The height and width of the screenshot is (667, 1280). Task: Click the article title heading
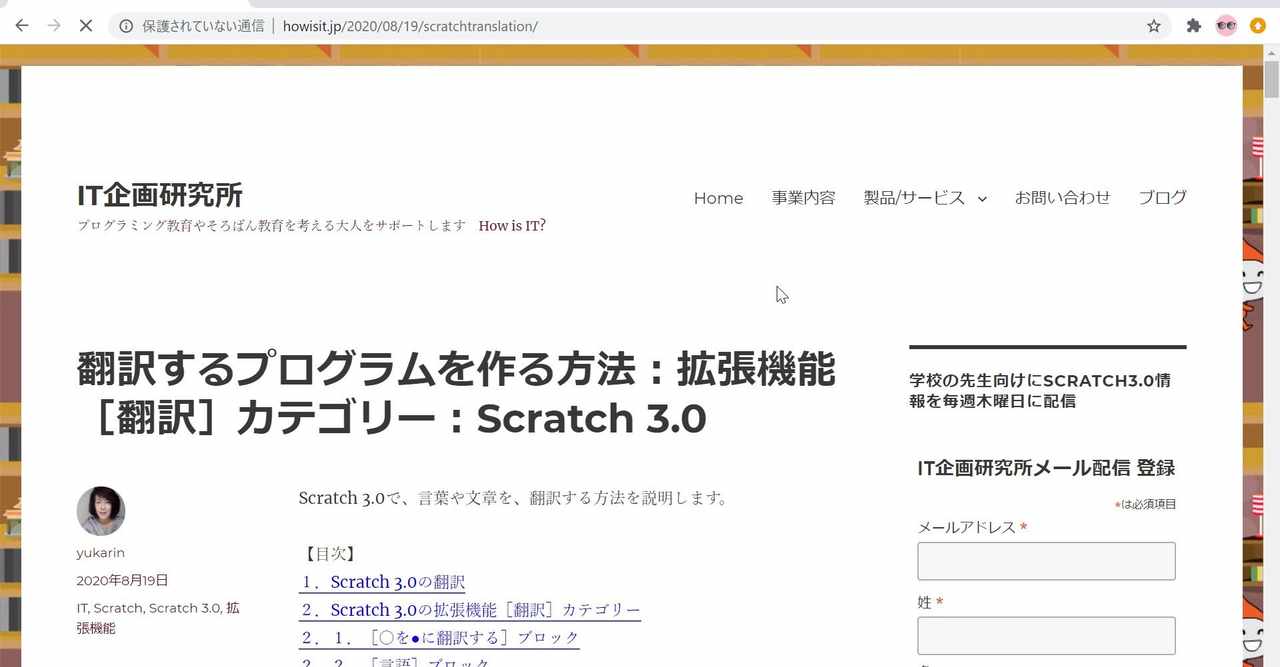[x=456, y=394]
